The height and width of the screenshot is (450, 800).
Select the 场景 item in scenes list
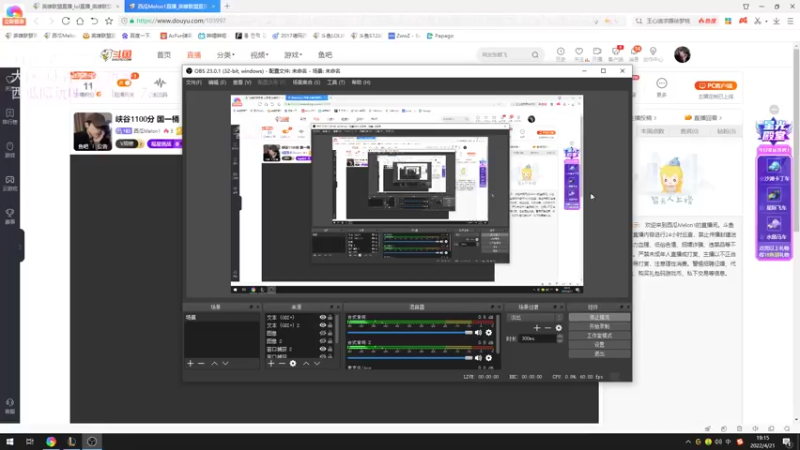[221, 317]
